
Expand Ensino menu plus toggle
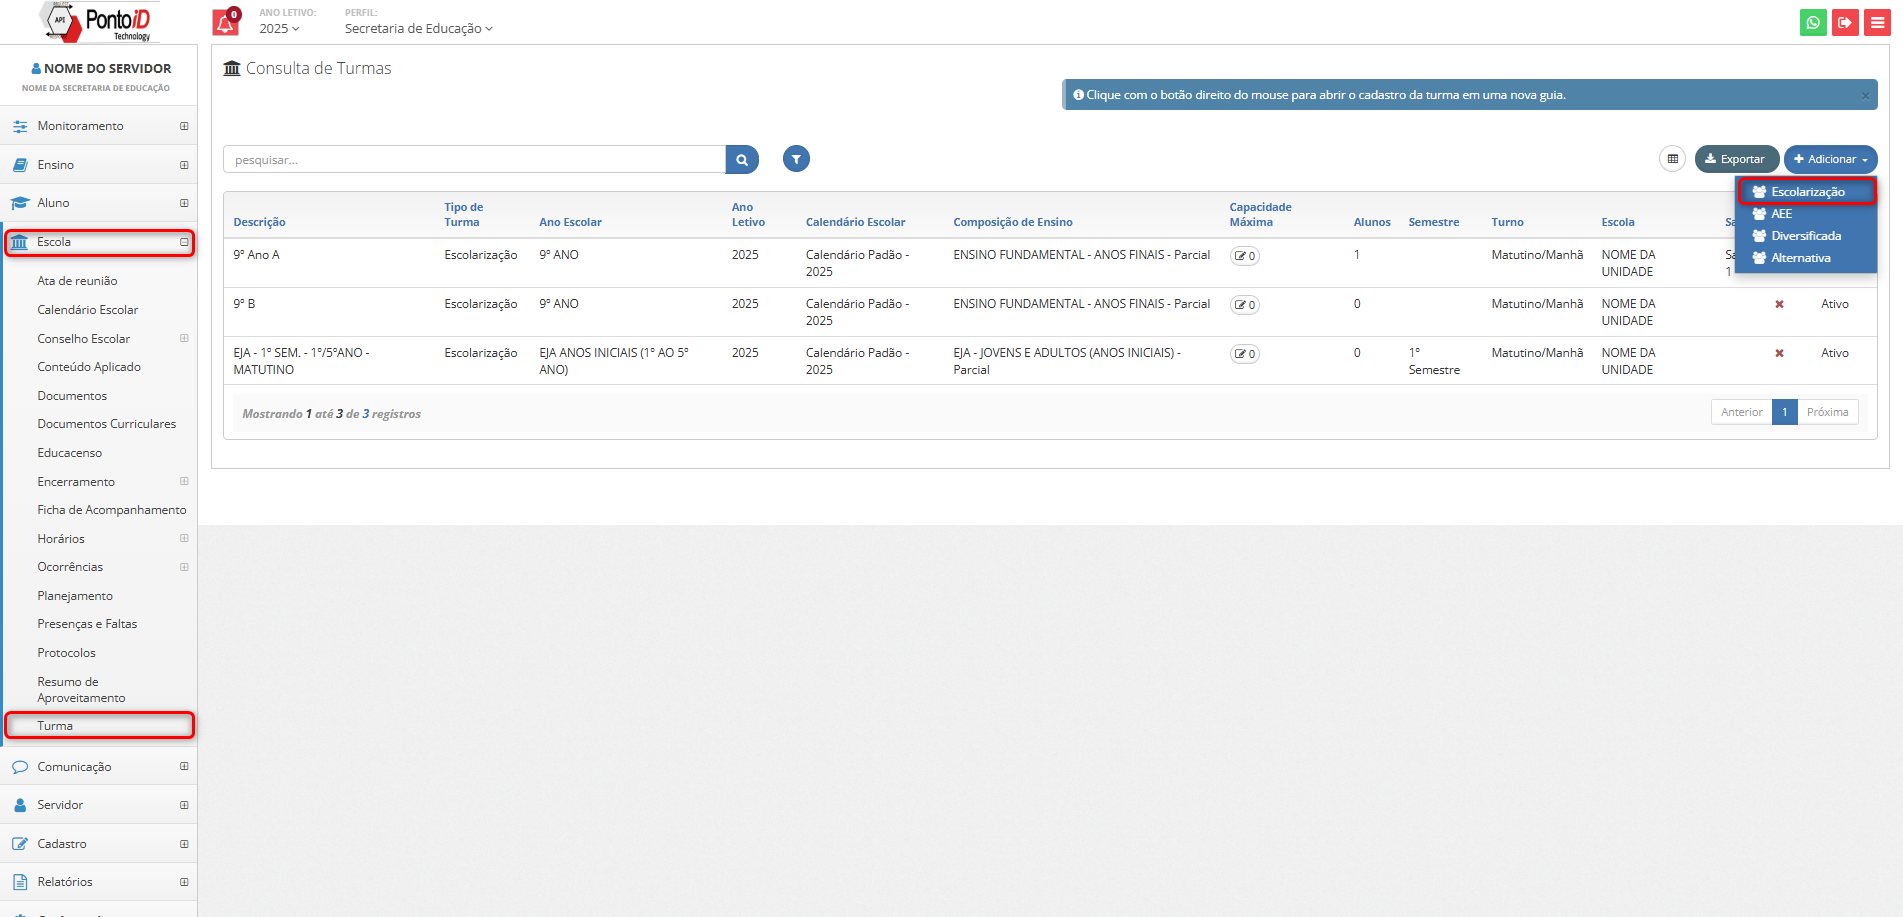(184, 165)
